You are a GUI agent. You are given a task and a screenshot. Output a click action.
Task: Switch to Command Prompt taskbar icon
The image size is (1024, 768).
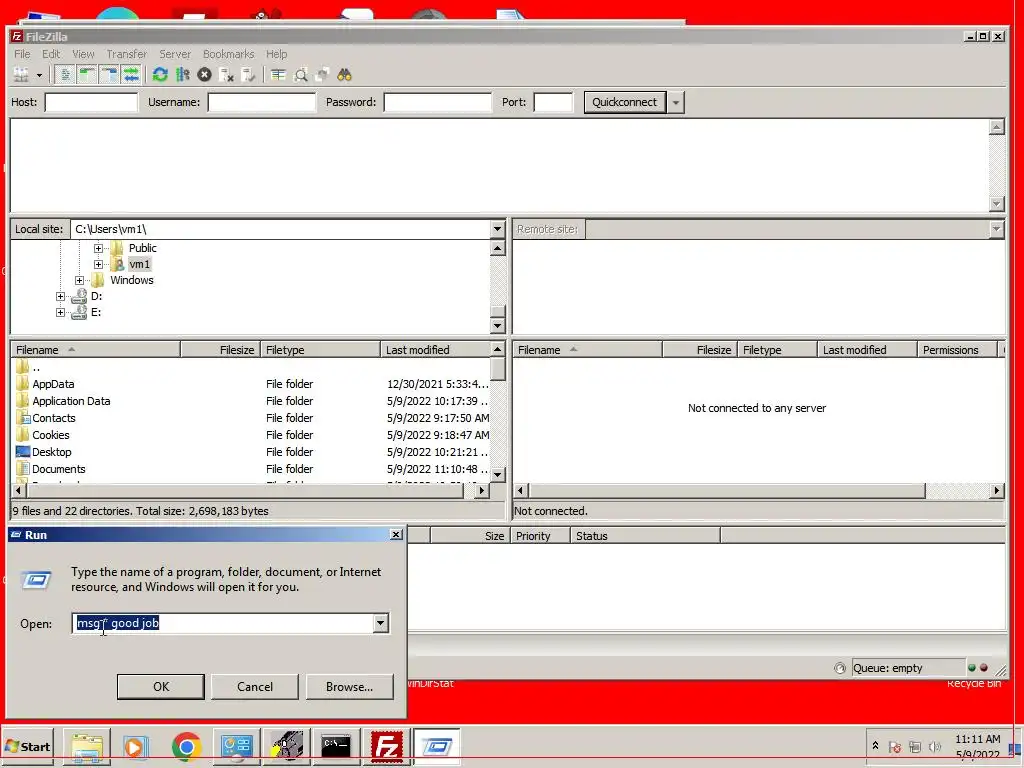pyautogui.click(x=336, y=746)
